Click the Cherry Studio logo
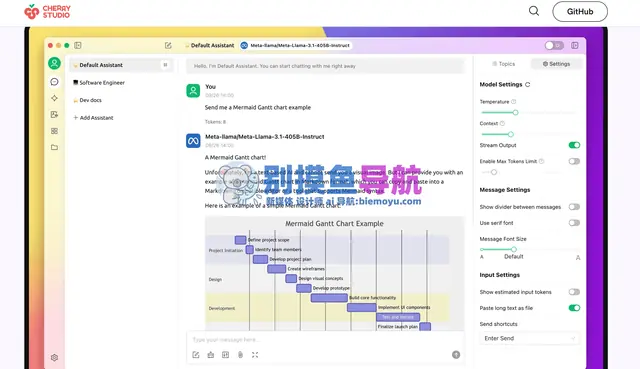This screenshot has height=369, width=640. click(47, 11)
